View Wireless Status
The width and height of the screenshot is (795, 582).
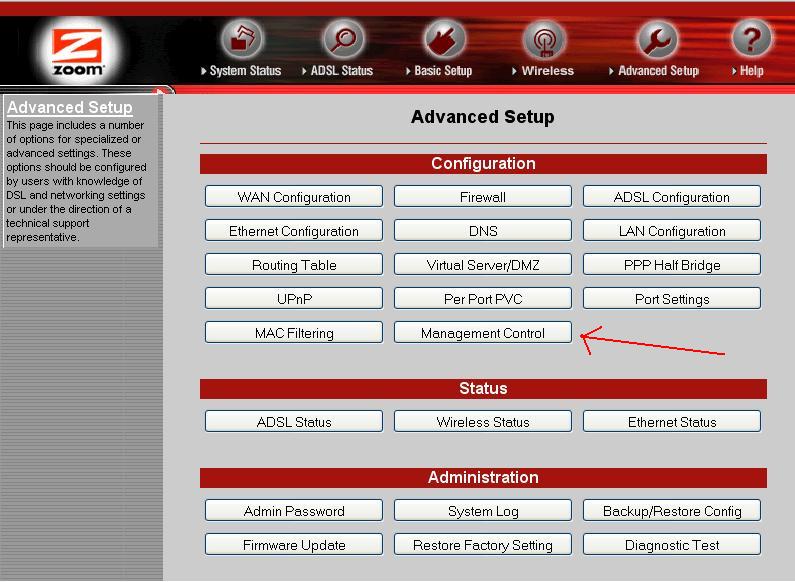(x=483, y=422)
